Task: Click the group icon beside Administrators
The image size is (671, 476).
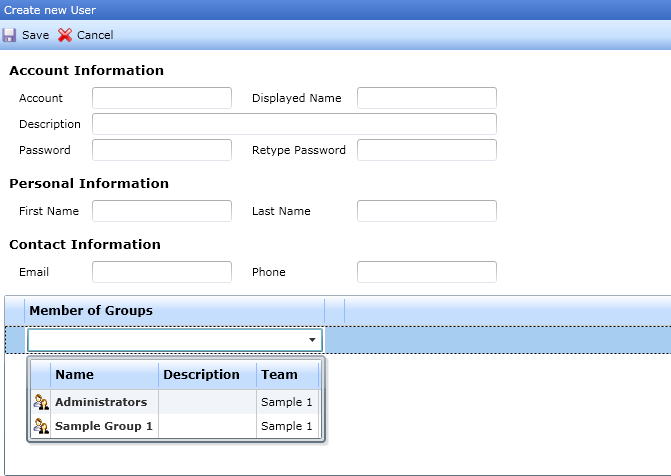Action: click(41, 402)
